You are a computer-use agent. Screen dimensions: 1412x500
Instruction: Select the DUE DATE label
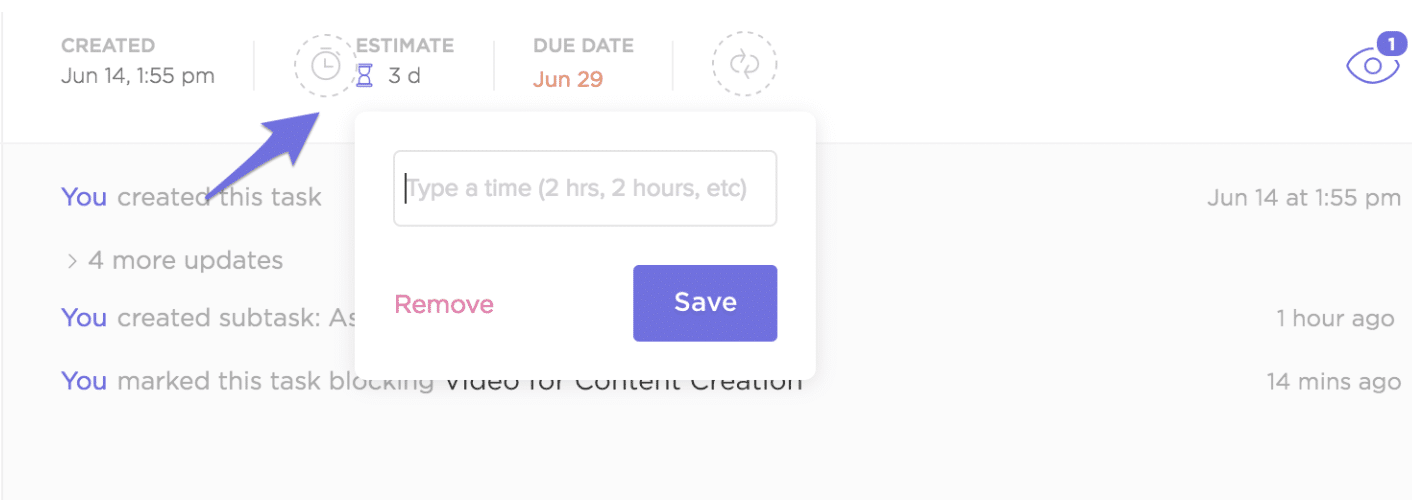click(x=582, y=46)
